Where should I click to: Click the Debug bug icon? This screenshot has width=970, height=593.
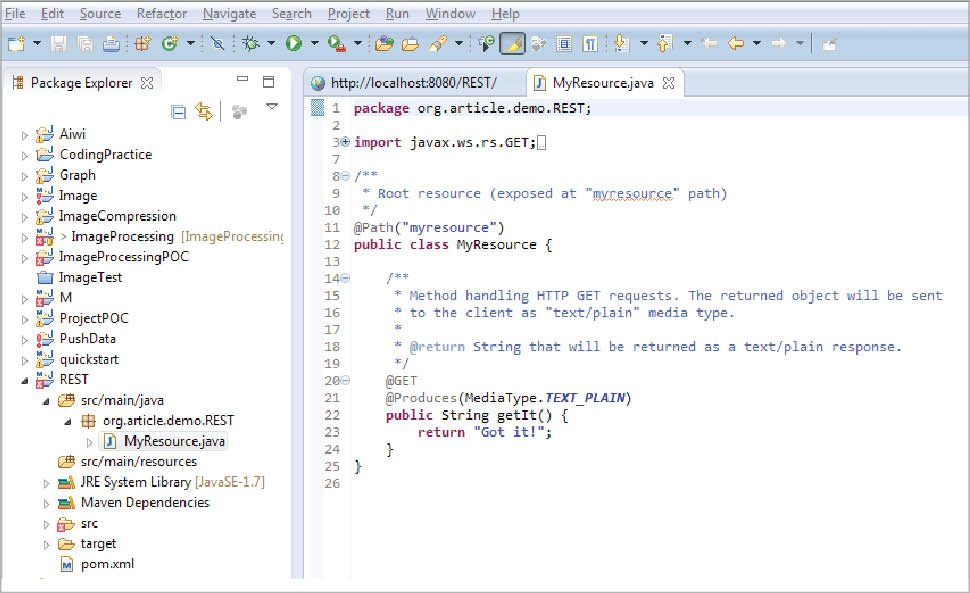(x=250, y=43)
